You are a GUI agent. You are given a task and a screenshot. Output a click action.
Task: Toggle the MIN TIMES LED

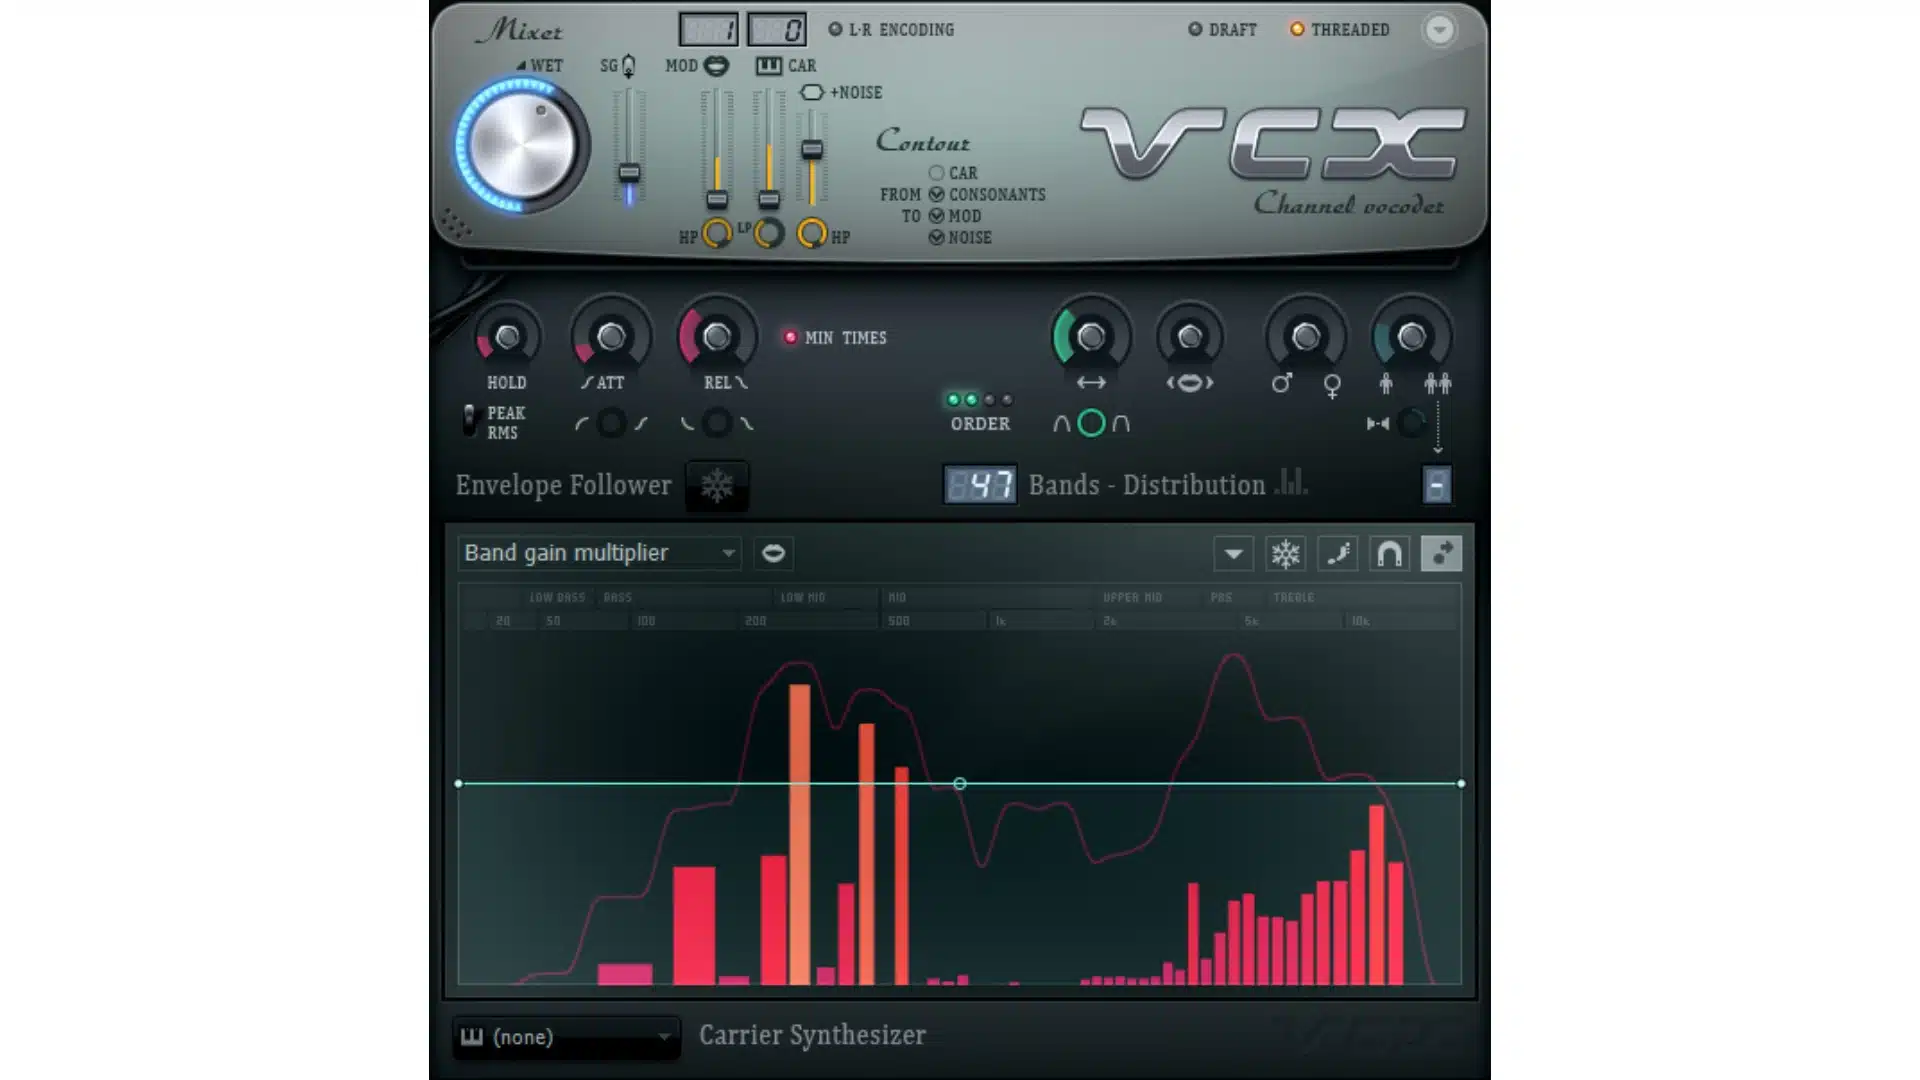point(790,337)
